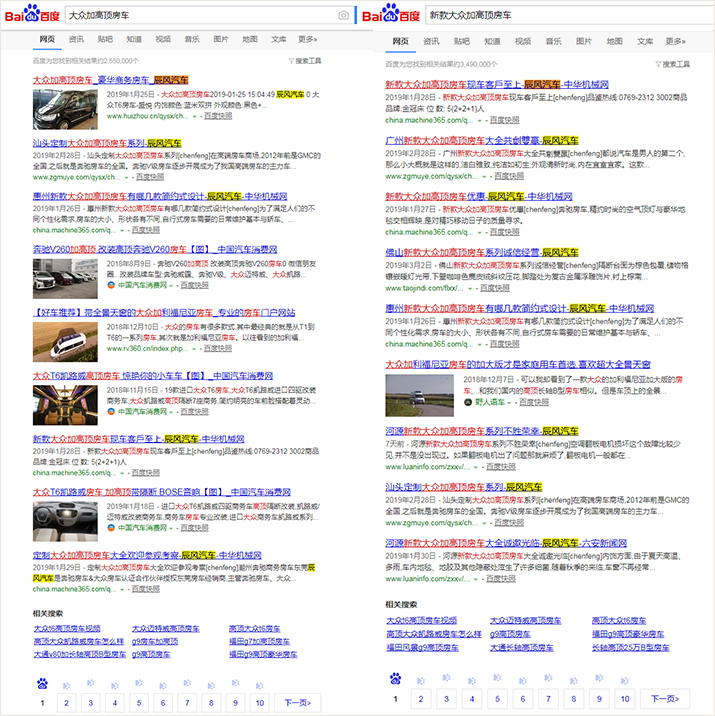
Task: Click black van thumbnail of 豪华商务房车 result
Action: pos(65,110)
